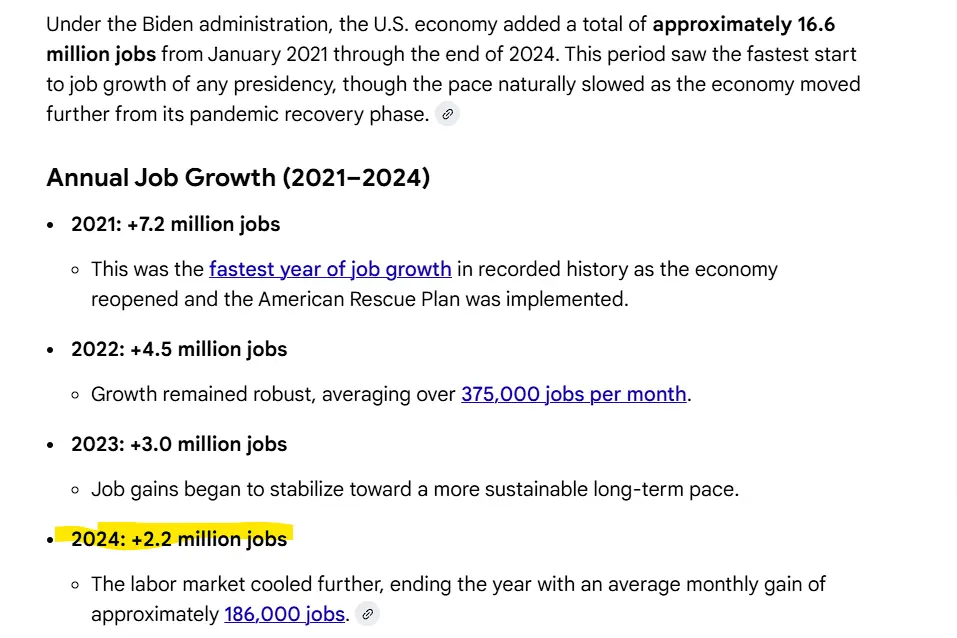Open the "186,000 jobs" hyperlink

[284, 614]
